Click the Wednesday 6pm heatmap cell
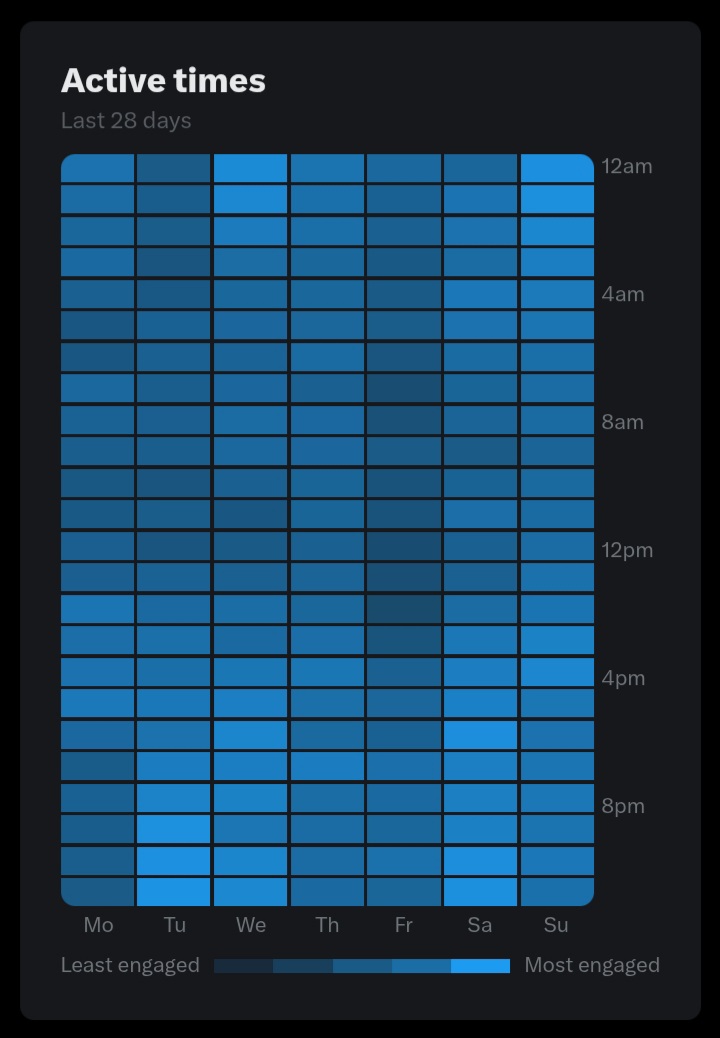Viewport: 720px width, 1038px height. click(250, 735)
